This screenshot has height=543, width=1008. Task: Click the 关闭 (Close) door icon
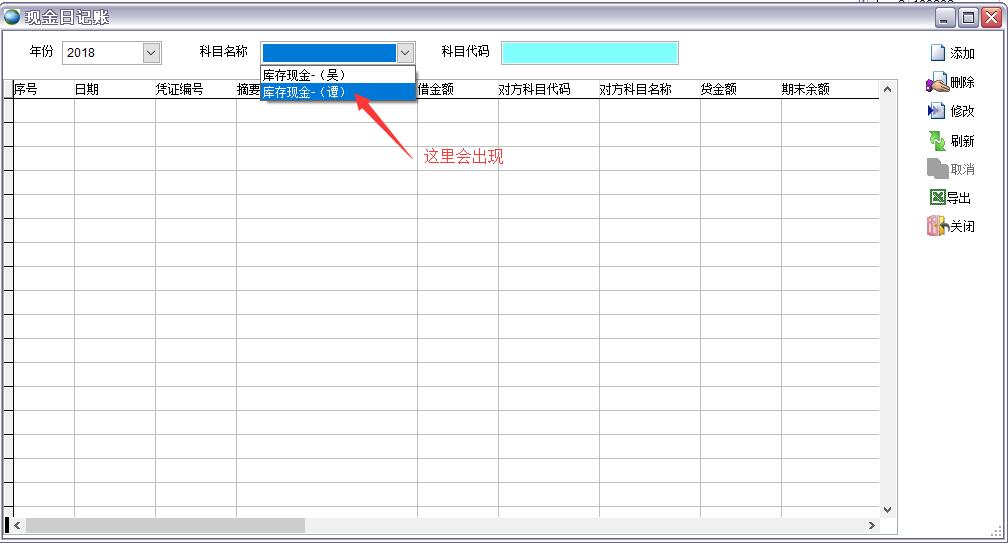pos(937,226)
